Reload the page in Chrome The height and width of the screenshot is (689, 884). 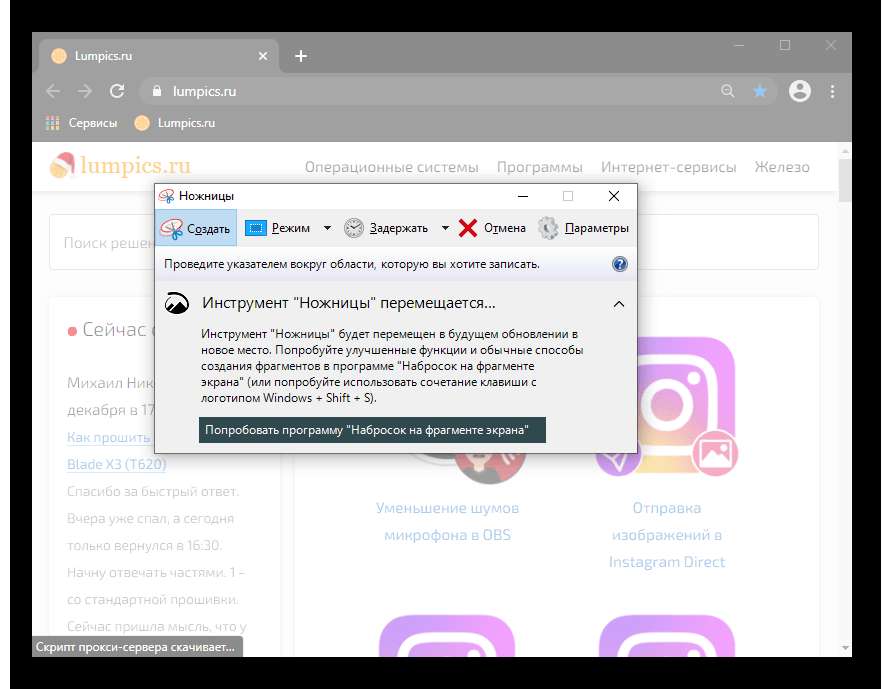117,91
